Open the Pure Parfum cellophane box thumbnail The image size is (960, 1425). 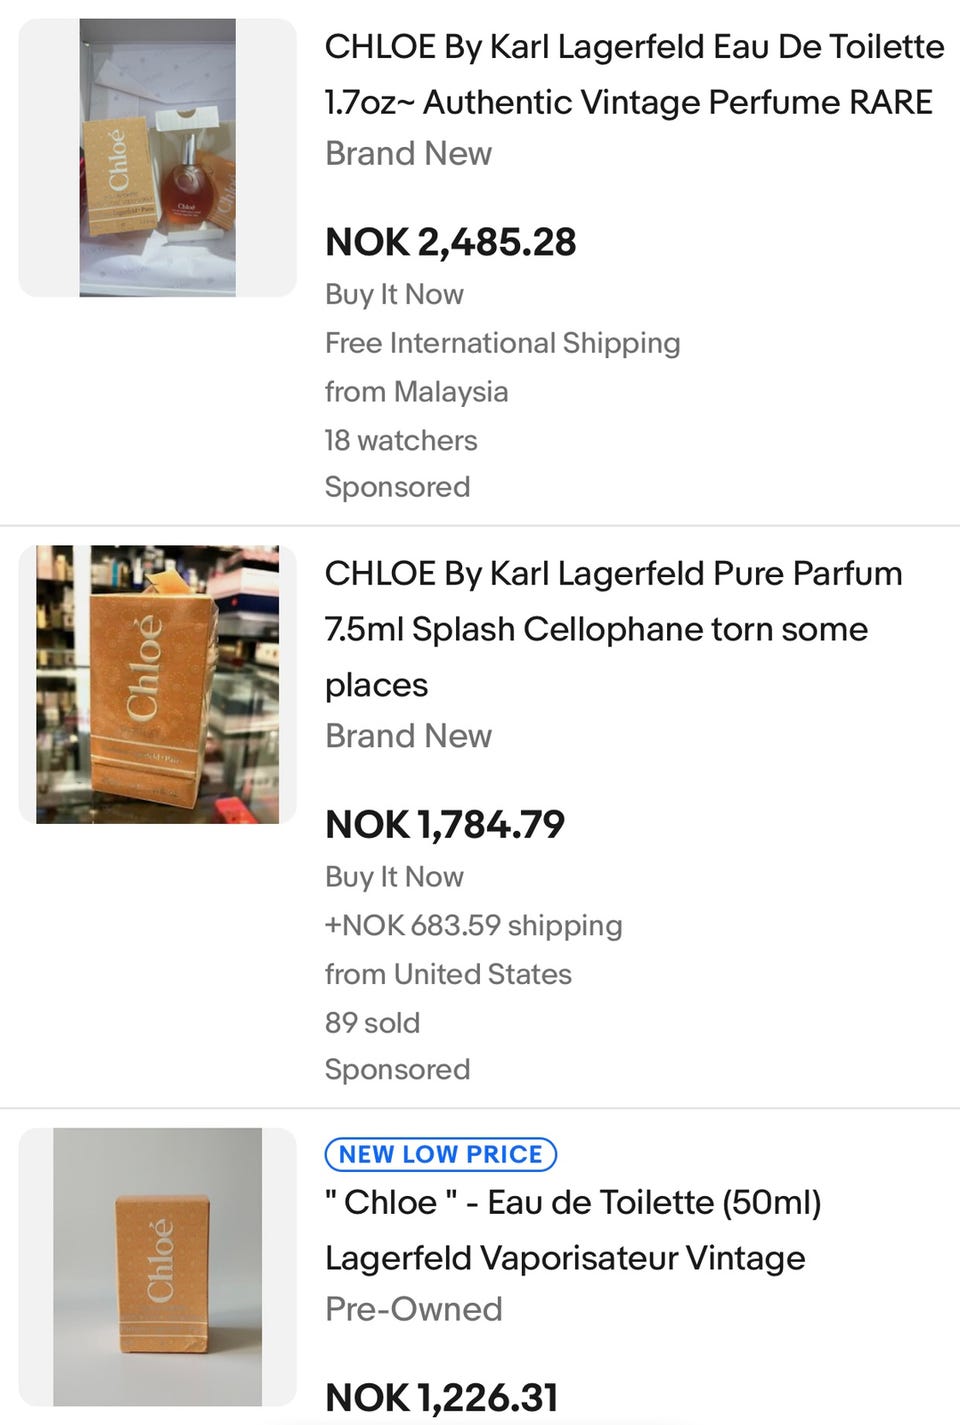158,684
